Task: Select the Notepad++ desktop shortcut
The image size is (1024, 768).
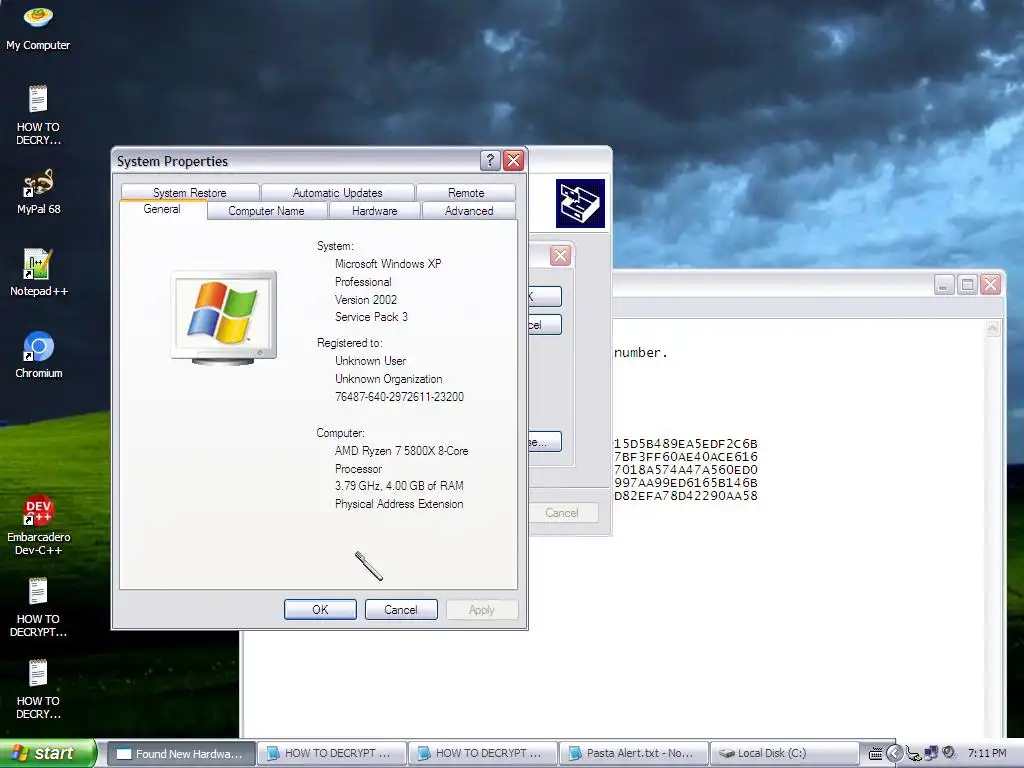Action: coord(38,273)
